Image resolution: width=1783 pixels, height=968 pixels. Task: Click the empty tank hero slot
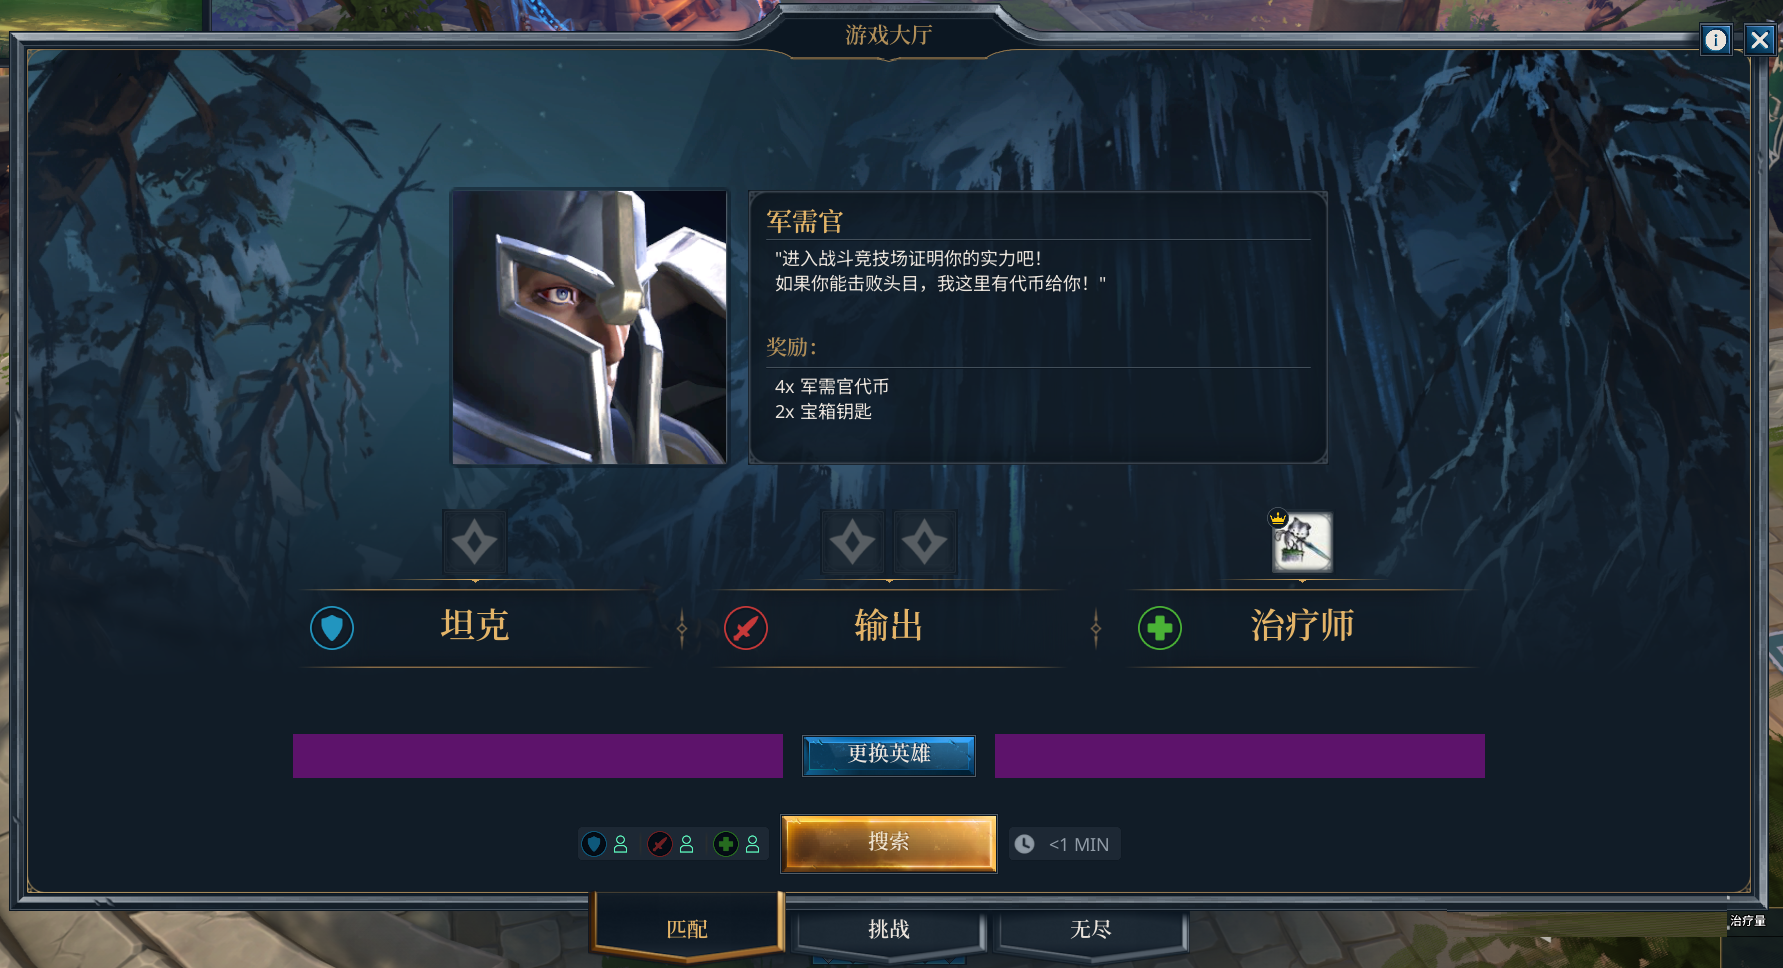pyautogui.click(x=475, y=543)
